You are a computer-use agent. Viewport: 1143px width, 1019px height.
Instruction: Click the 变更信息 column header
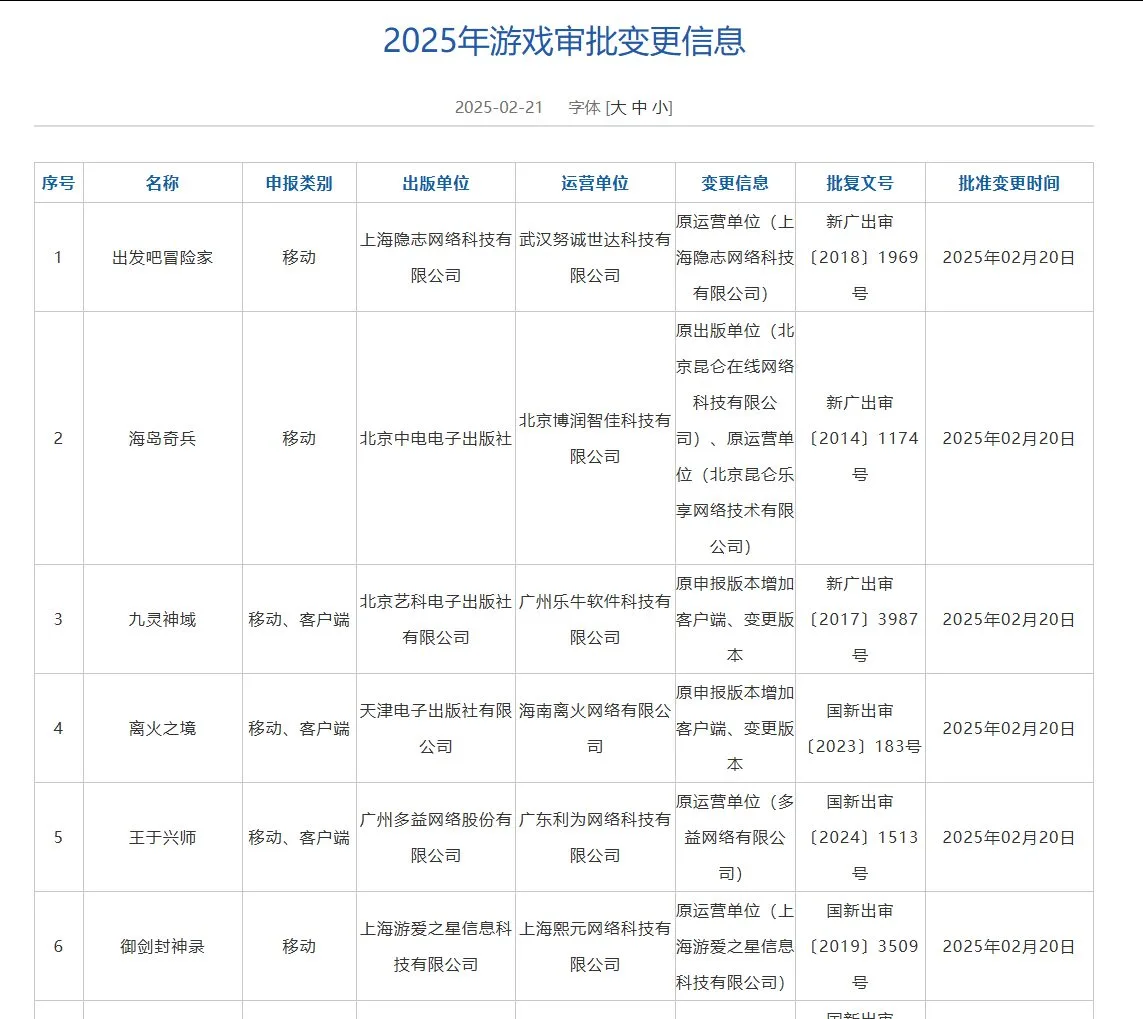click(735, 183)
